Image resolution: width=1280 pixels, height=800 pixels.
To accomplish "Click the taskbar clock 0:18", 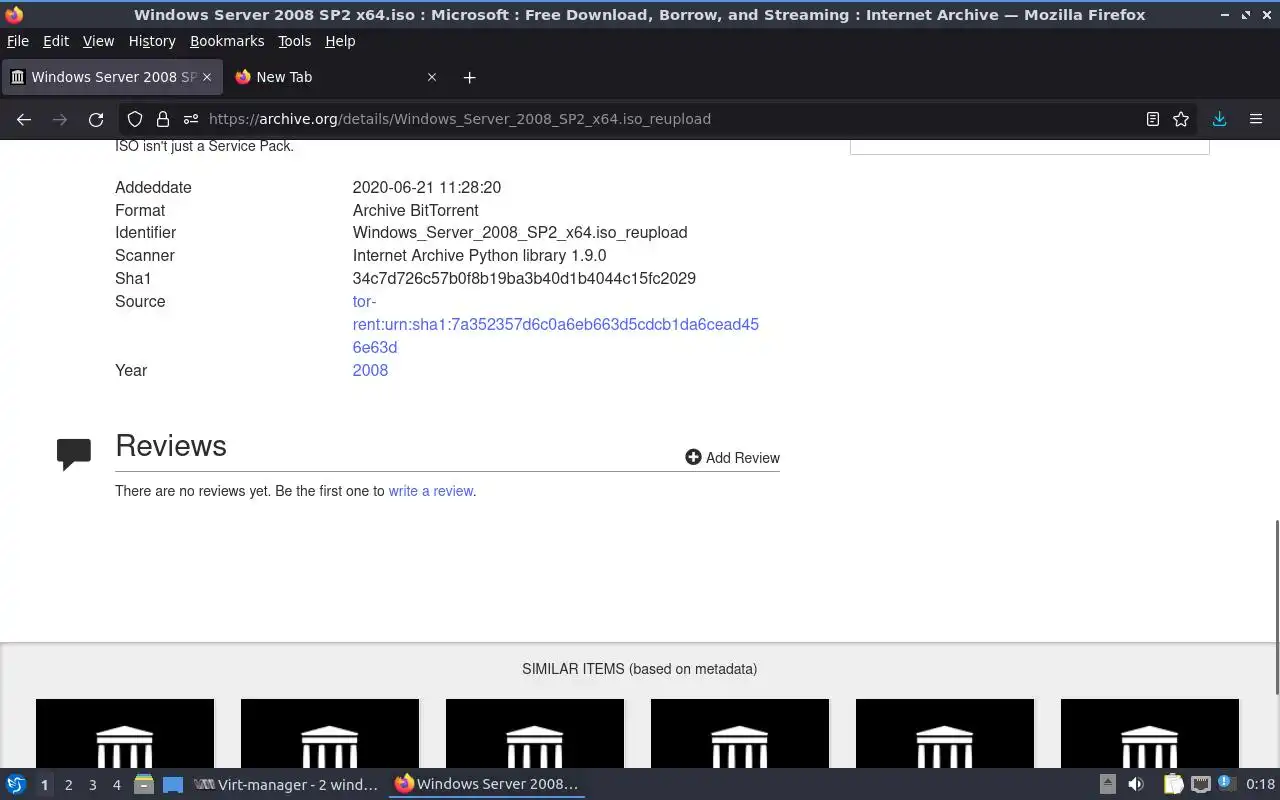I will (x=1260, y=784).
